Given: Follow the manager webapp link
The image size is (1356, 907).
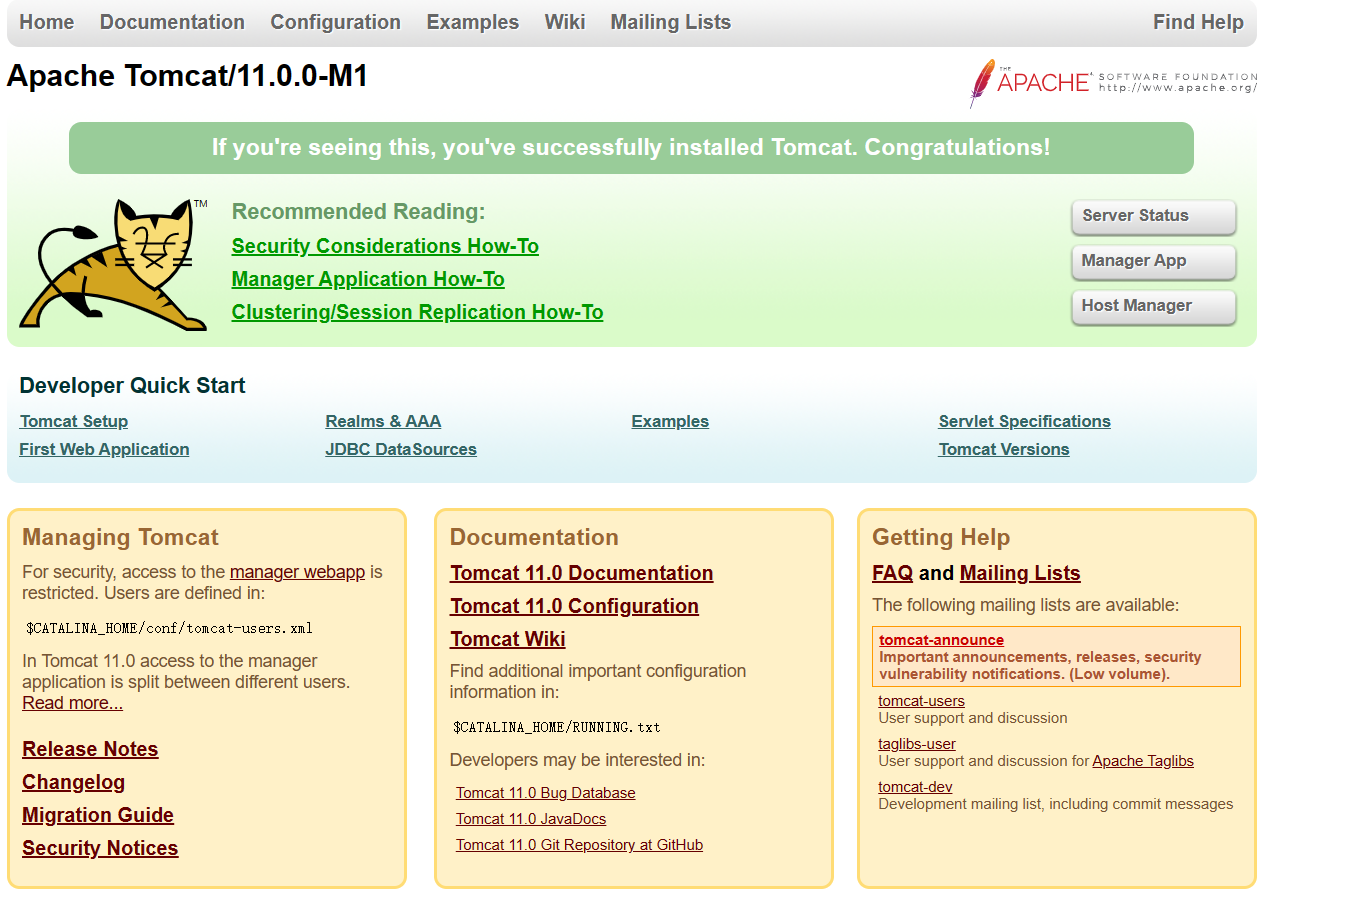Looking at the screenshot, I should point(297,572).
